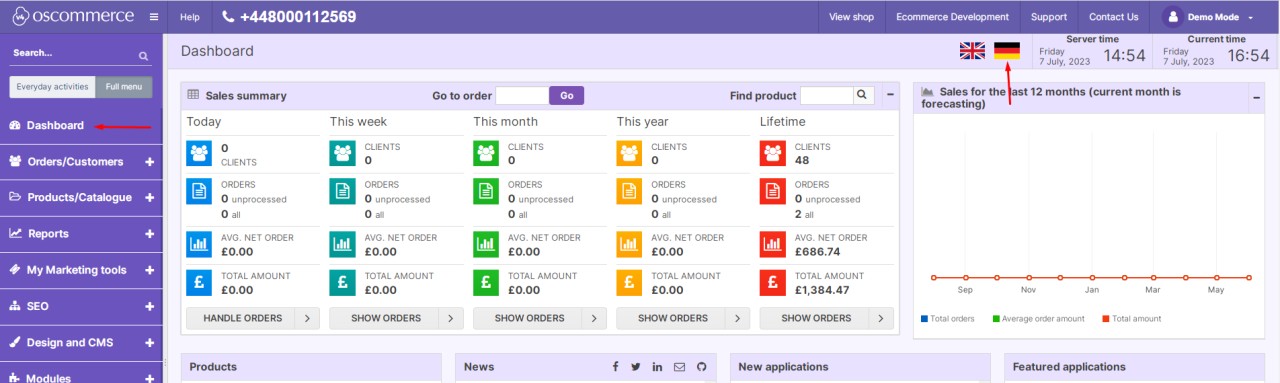Click SHOW ORDERS under This week
Image resolution: width=1280 pixels, height=383 pixels.
click(x=396, y=318)
